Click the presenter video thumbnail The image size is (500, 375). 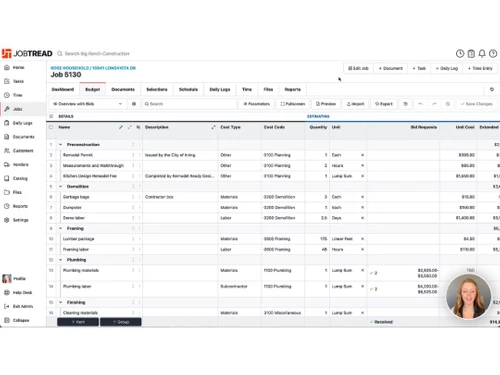pos(468,297)
